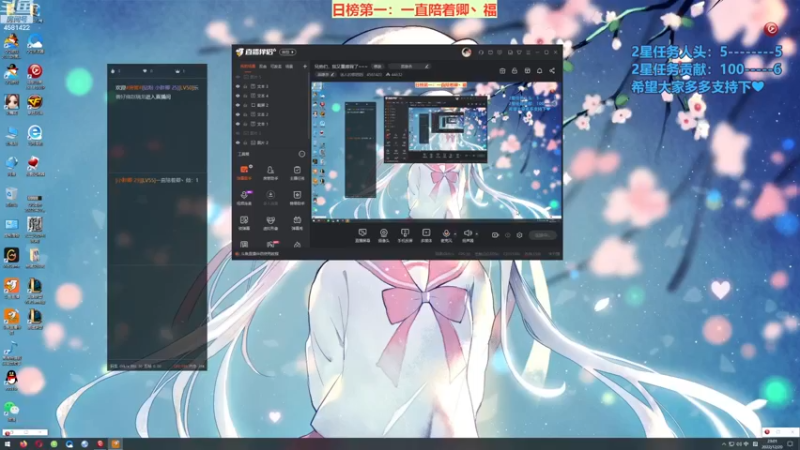The height and width of the screenshot is (450, 800).
Task: Click the streamer avatar in the title bar
Action: (x=466, y=52)
